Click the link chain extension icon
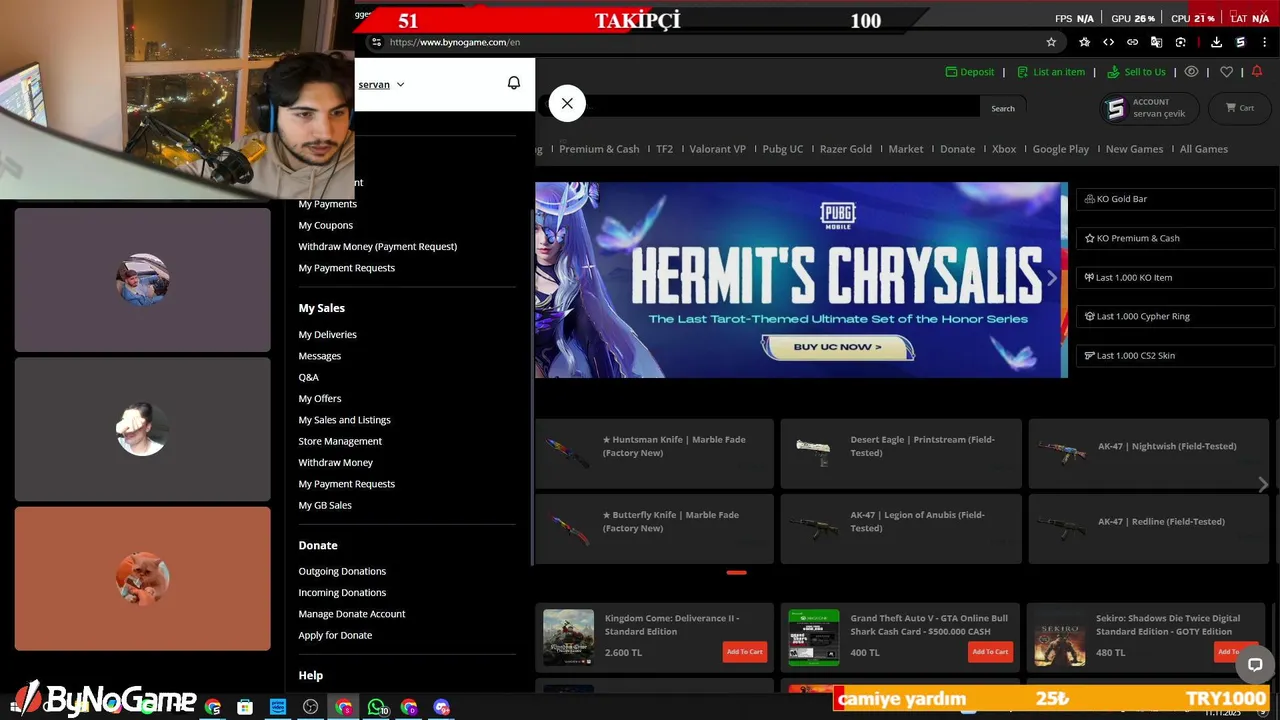The height and width of the screenshot is (720, 1280). coord(1132,42)
